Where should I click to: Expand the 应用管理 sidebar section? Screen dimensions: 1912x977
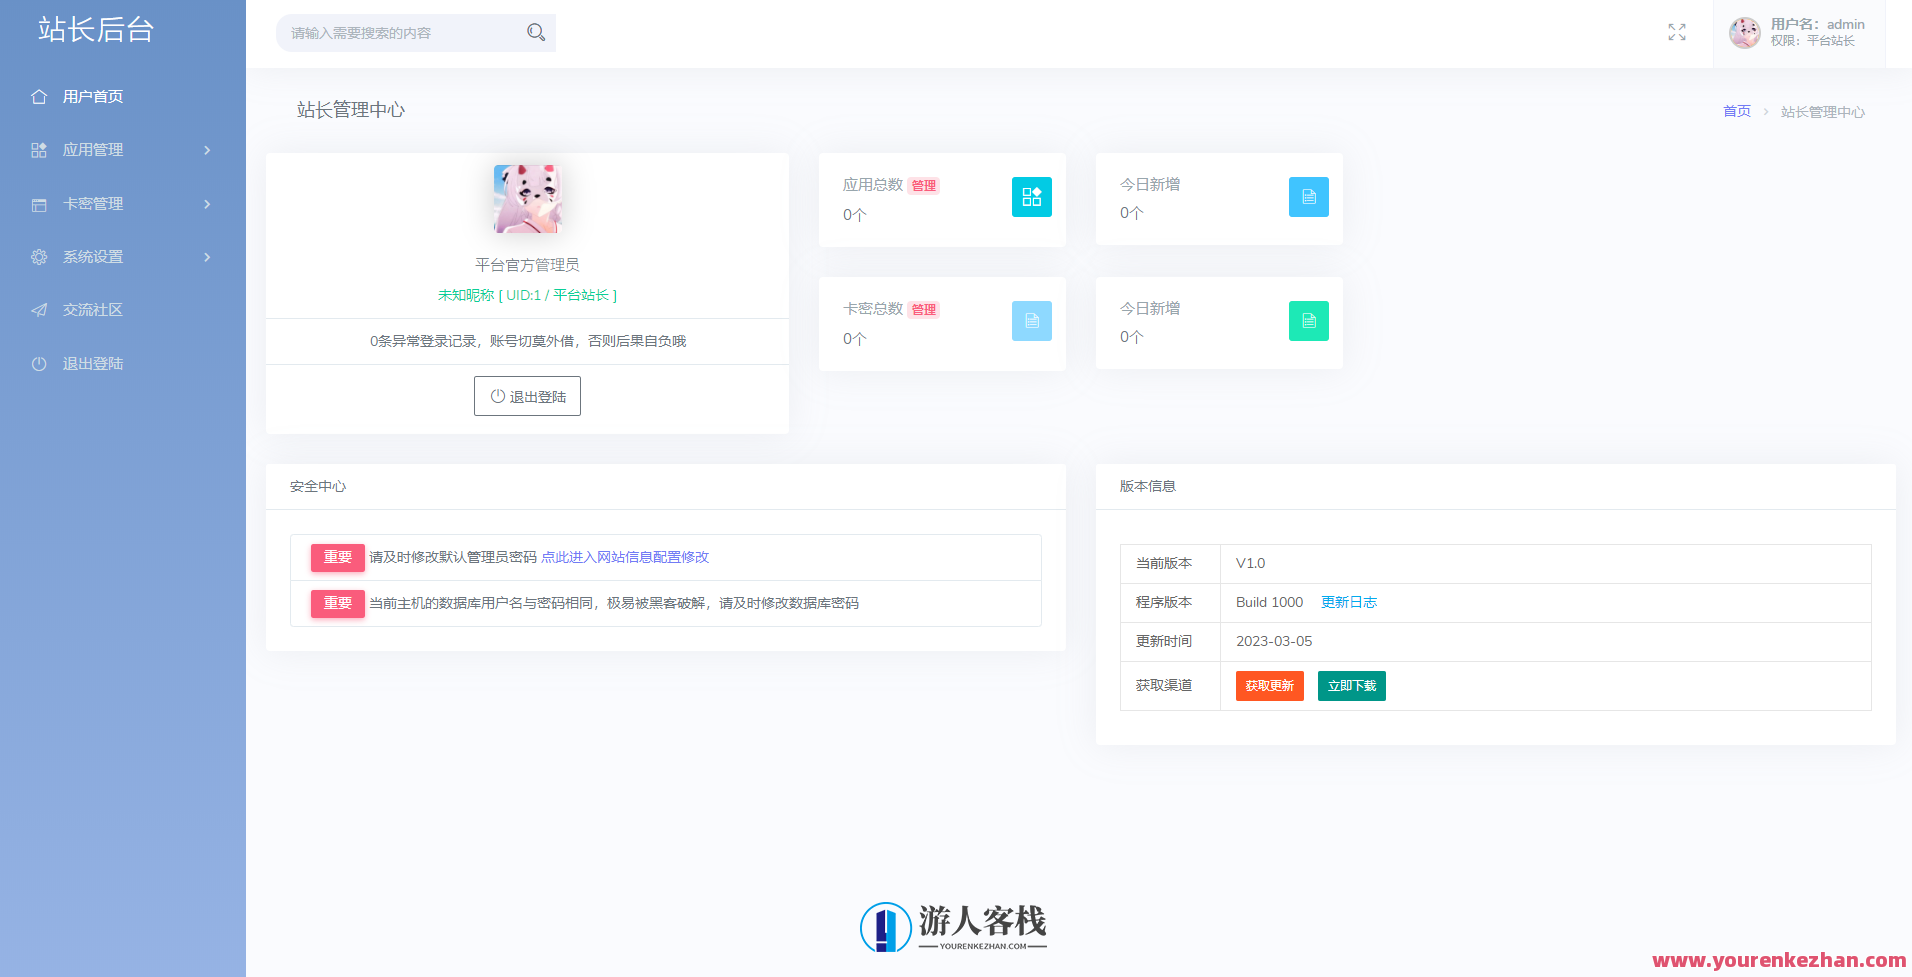point(122,149)
